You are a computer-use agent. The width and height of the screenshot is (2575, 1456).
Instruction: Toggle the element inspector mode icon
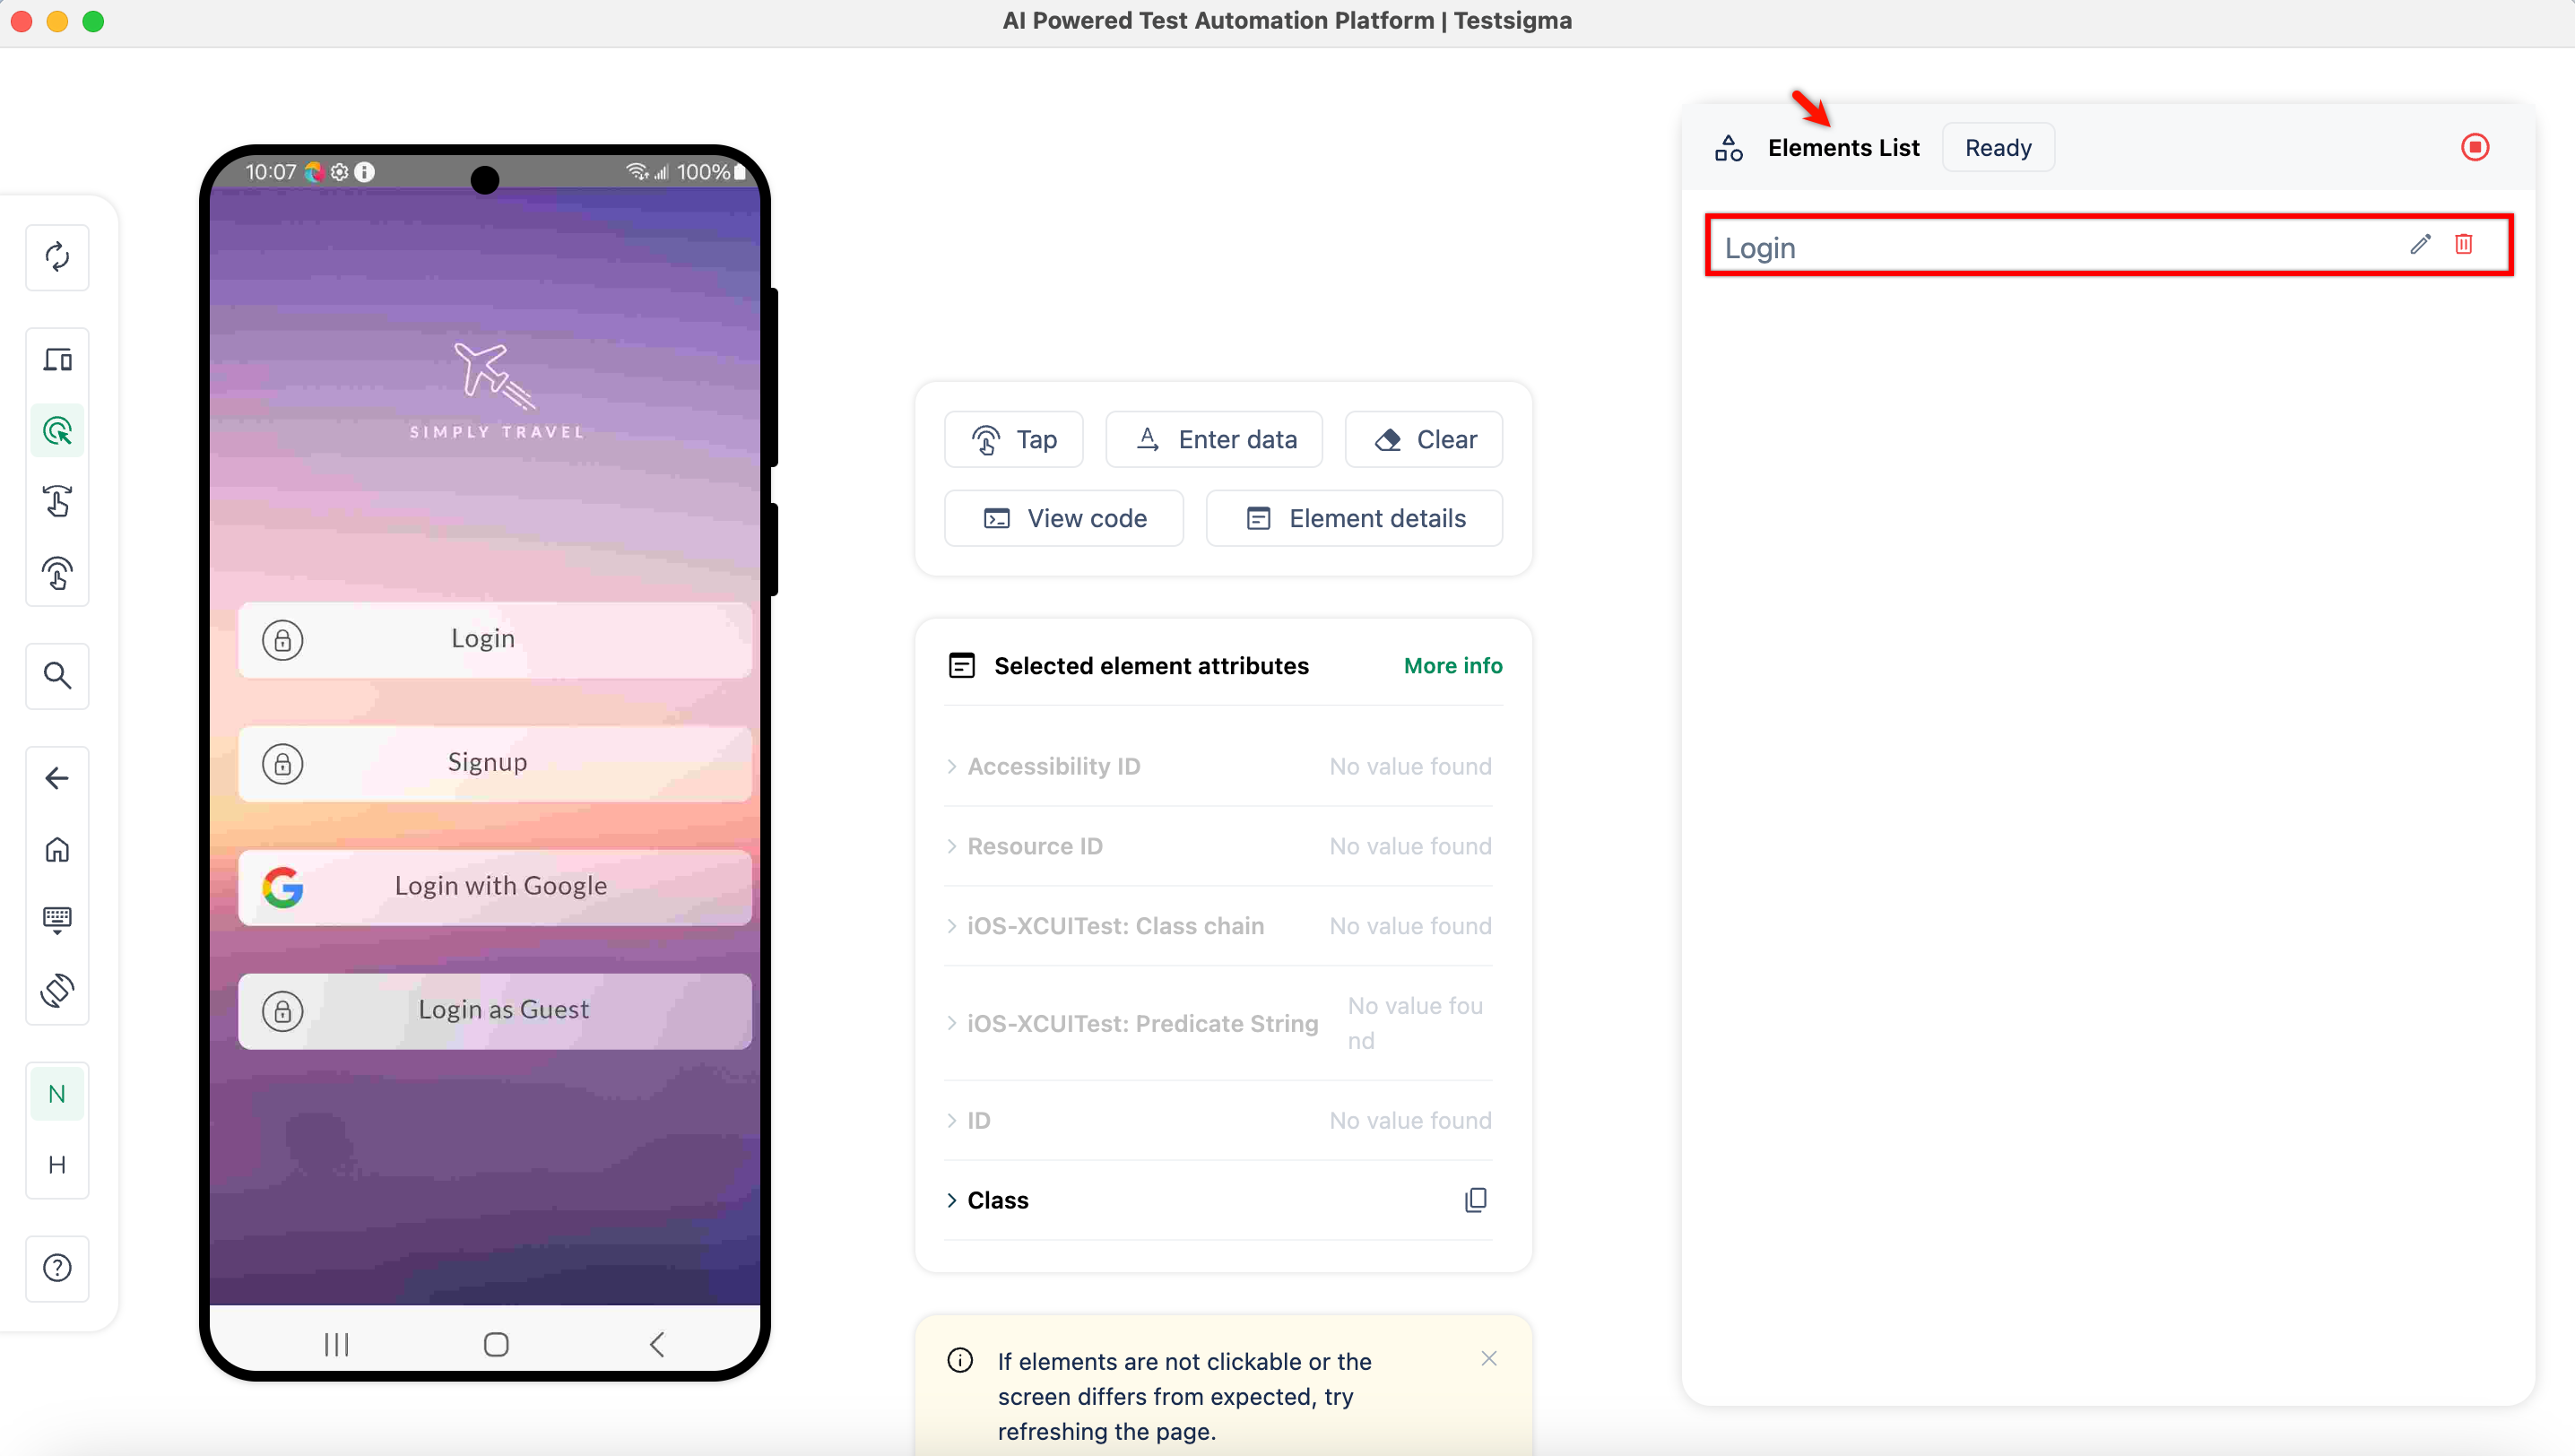(x=57, y=431)
